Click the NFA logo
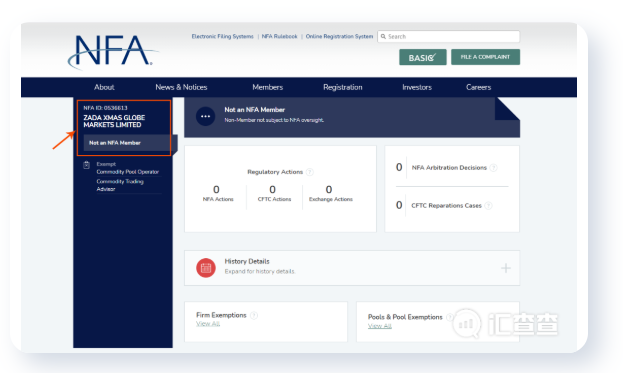 (x=113, y=52)
